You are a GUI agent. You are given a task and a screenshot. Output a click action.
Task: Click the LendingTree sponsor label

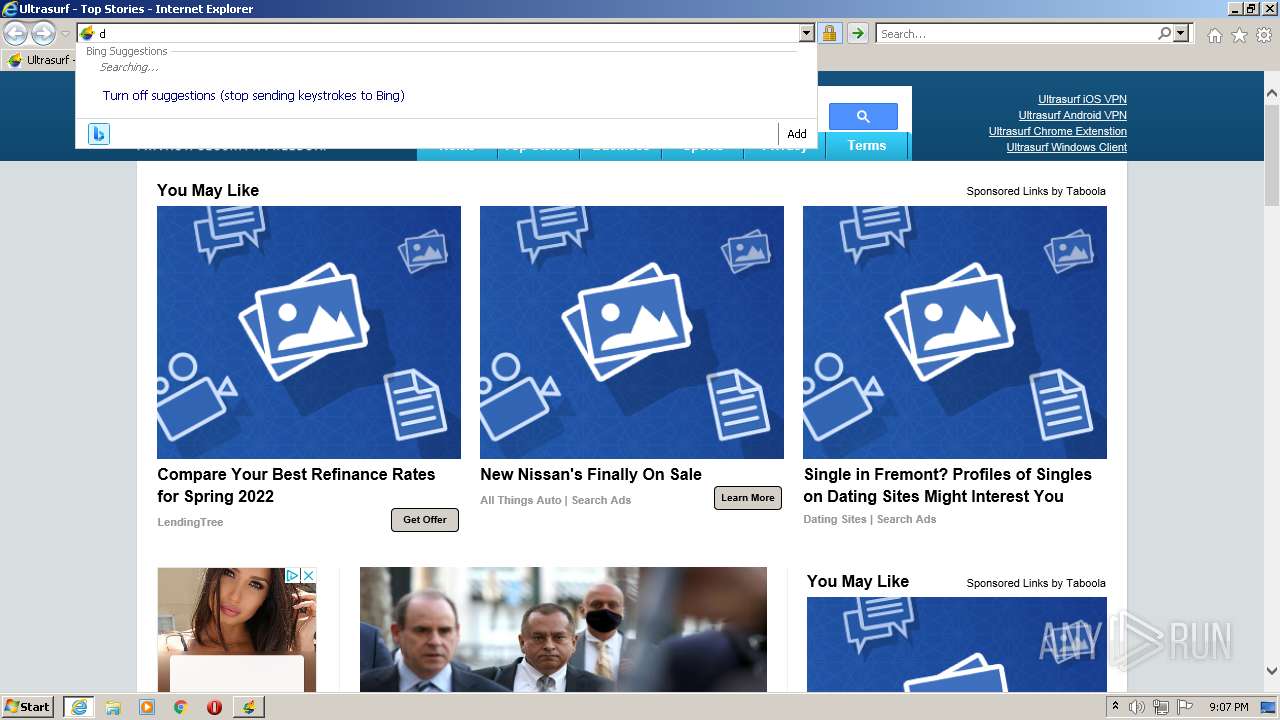tap(190, 522)
